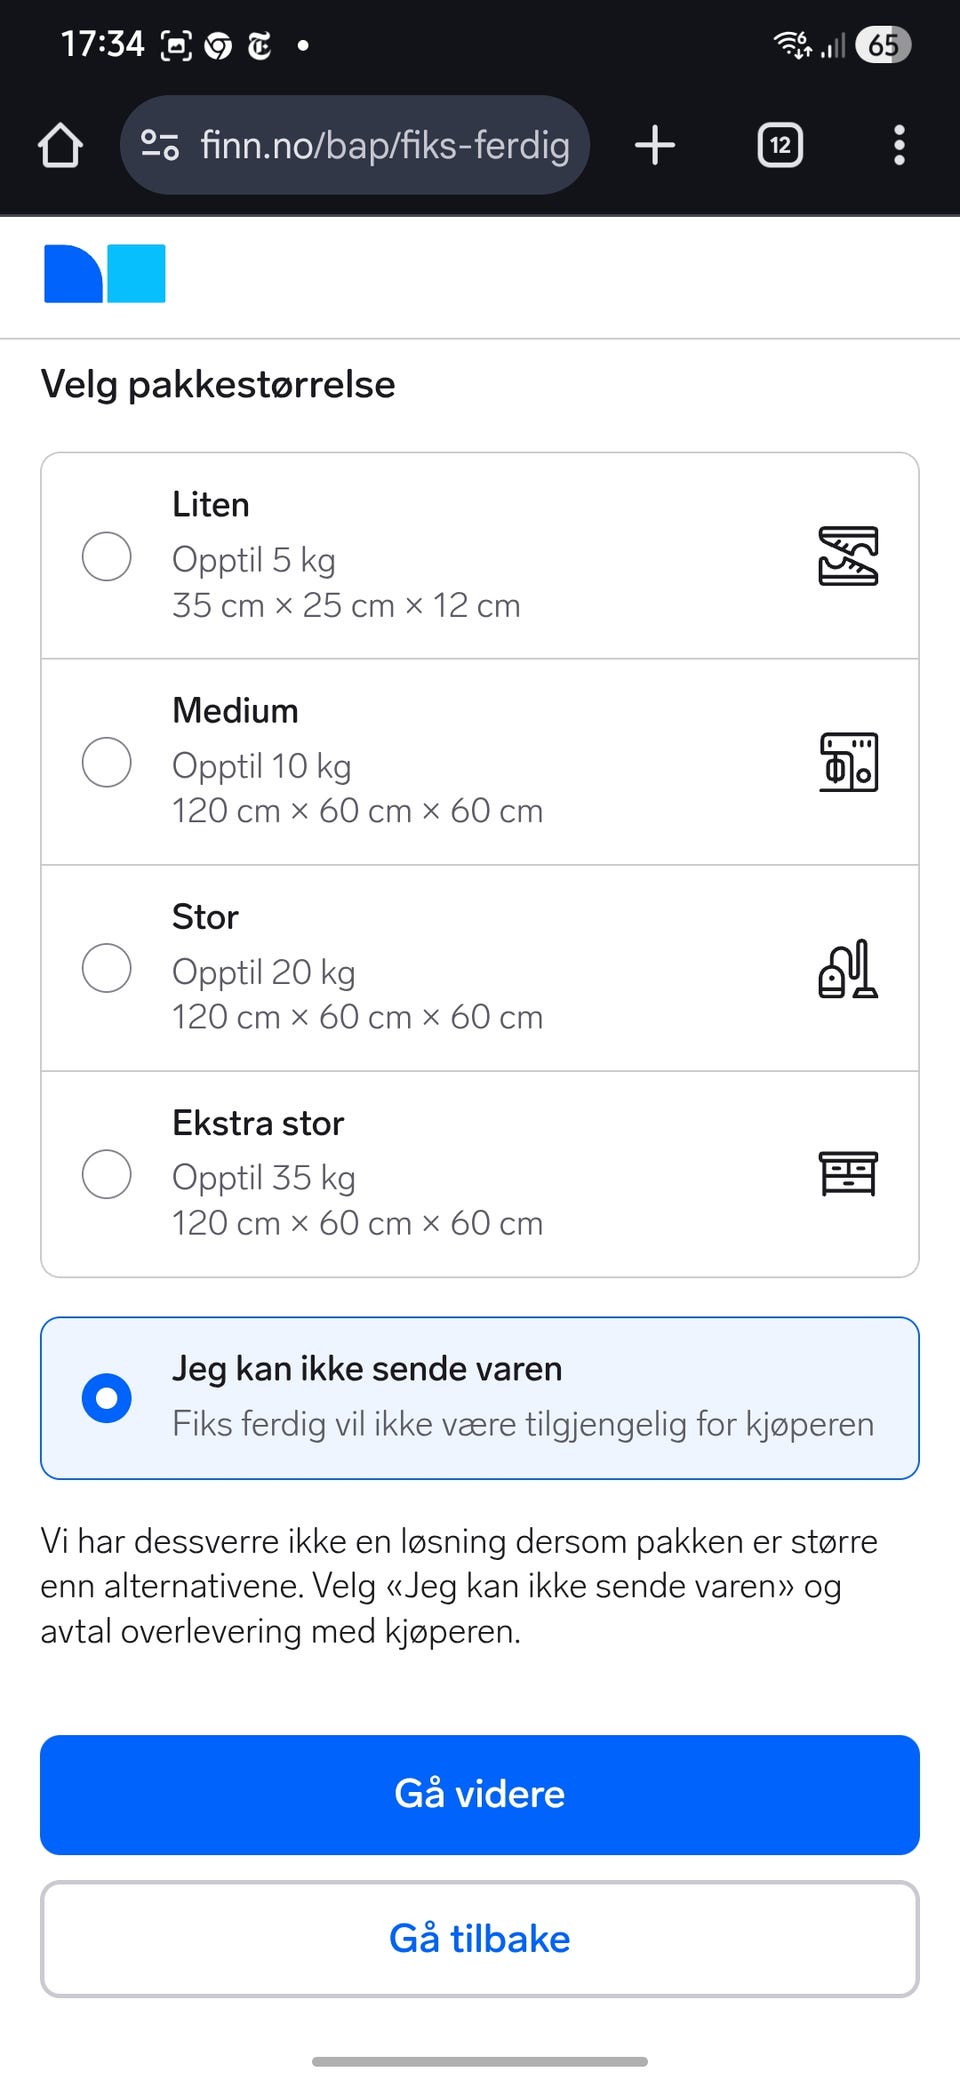The image size is (960, 2080).
Task: Open browser home page icon
Action: 60,145
